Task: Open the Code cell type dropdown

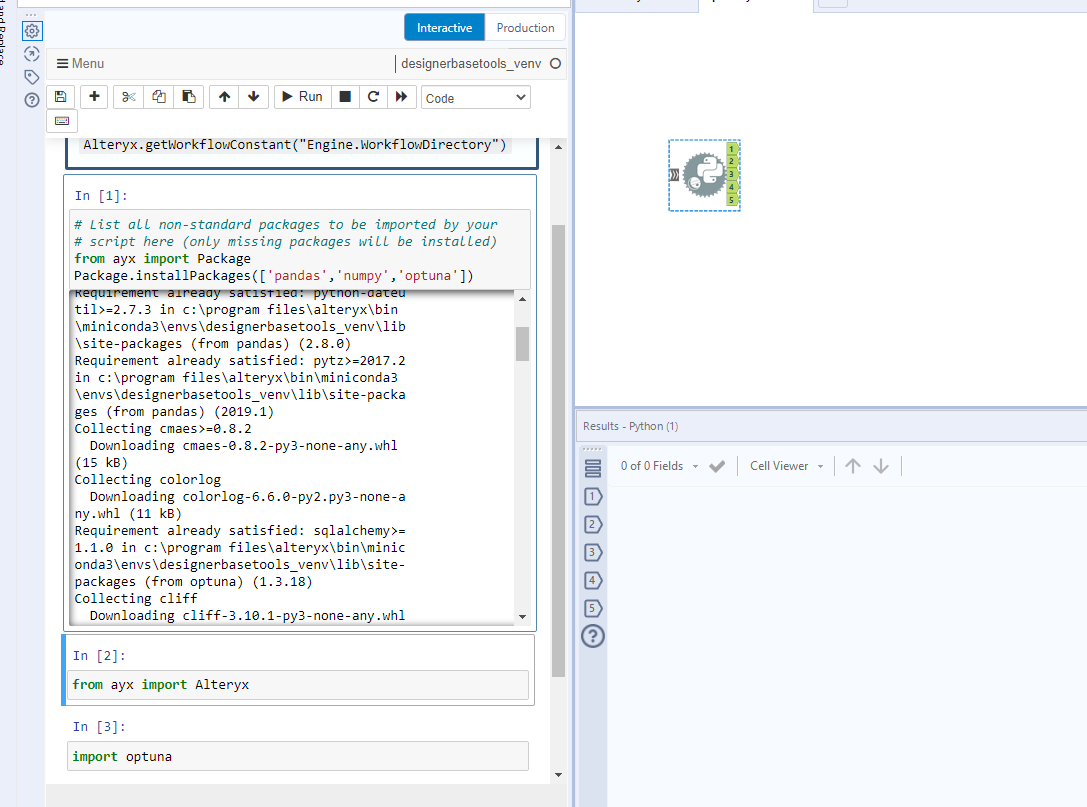Action: pos(475,96)
